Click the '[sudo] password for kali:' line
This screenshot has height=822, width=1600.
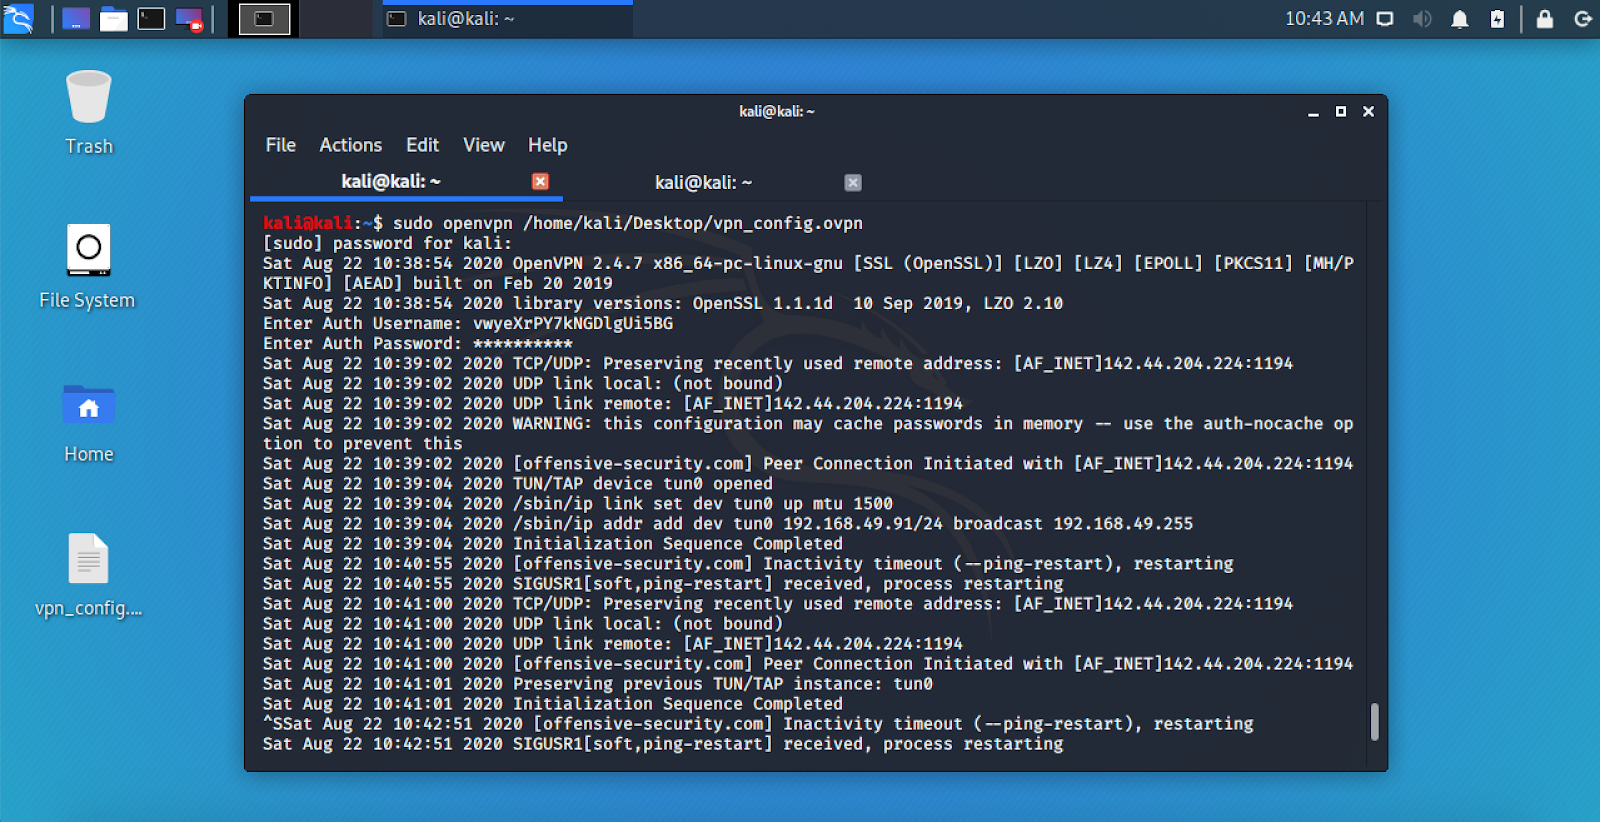click(387, 243)
